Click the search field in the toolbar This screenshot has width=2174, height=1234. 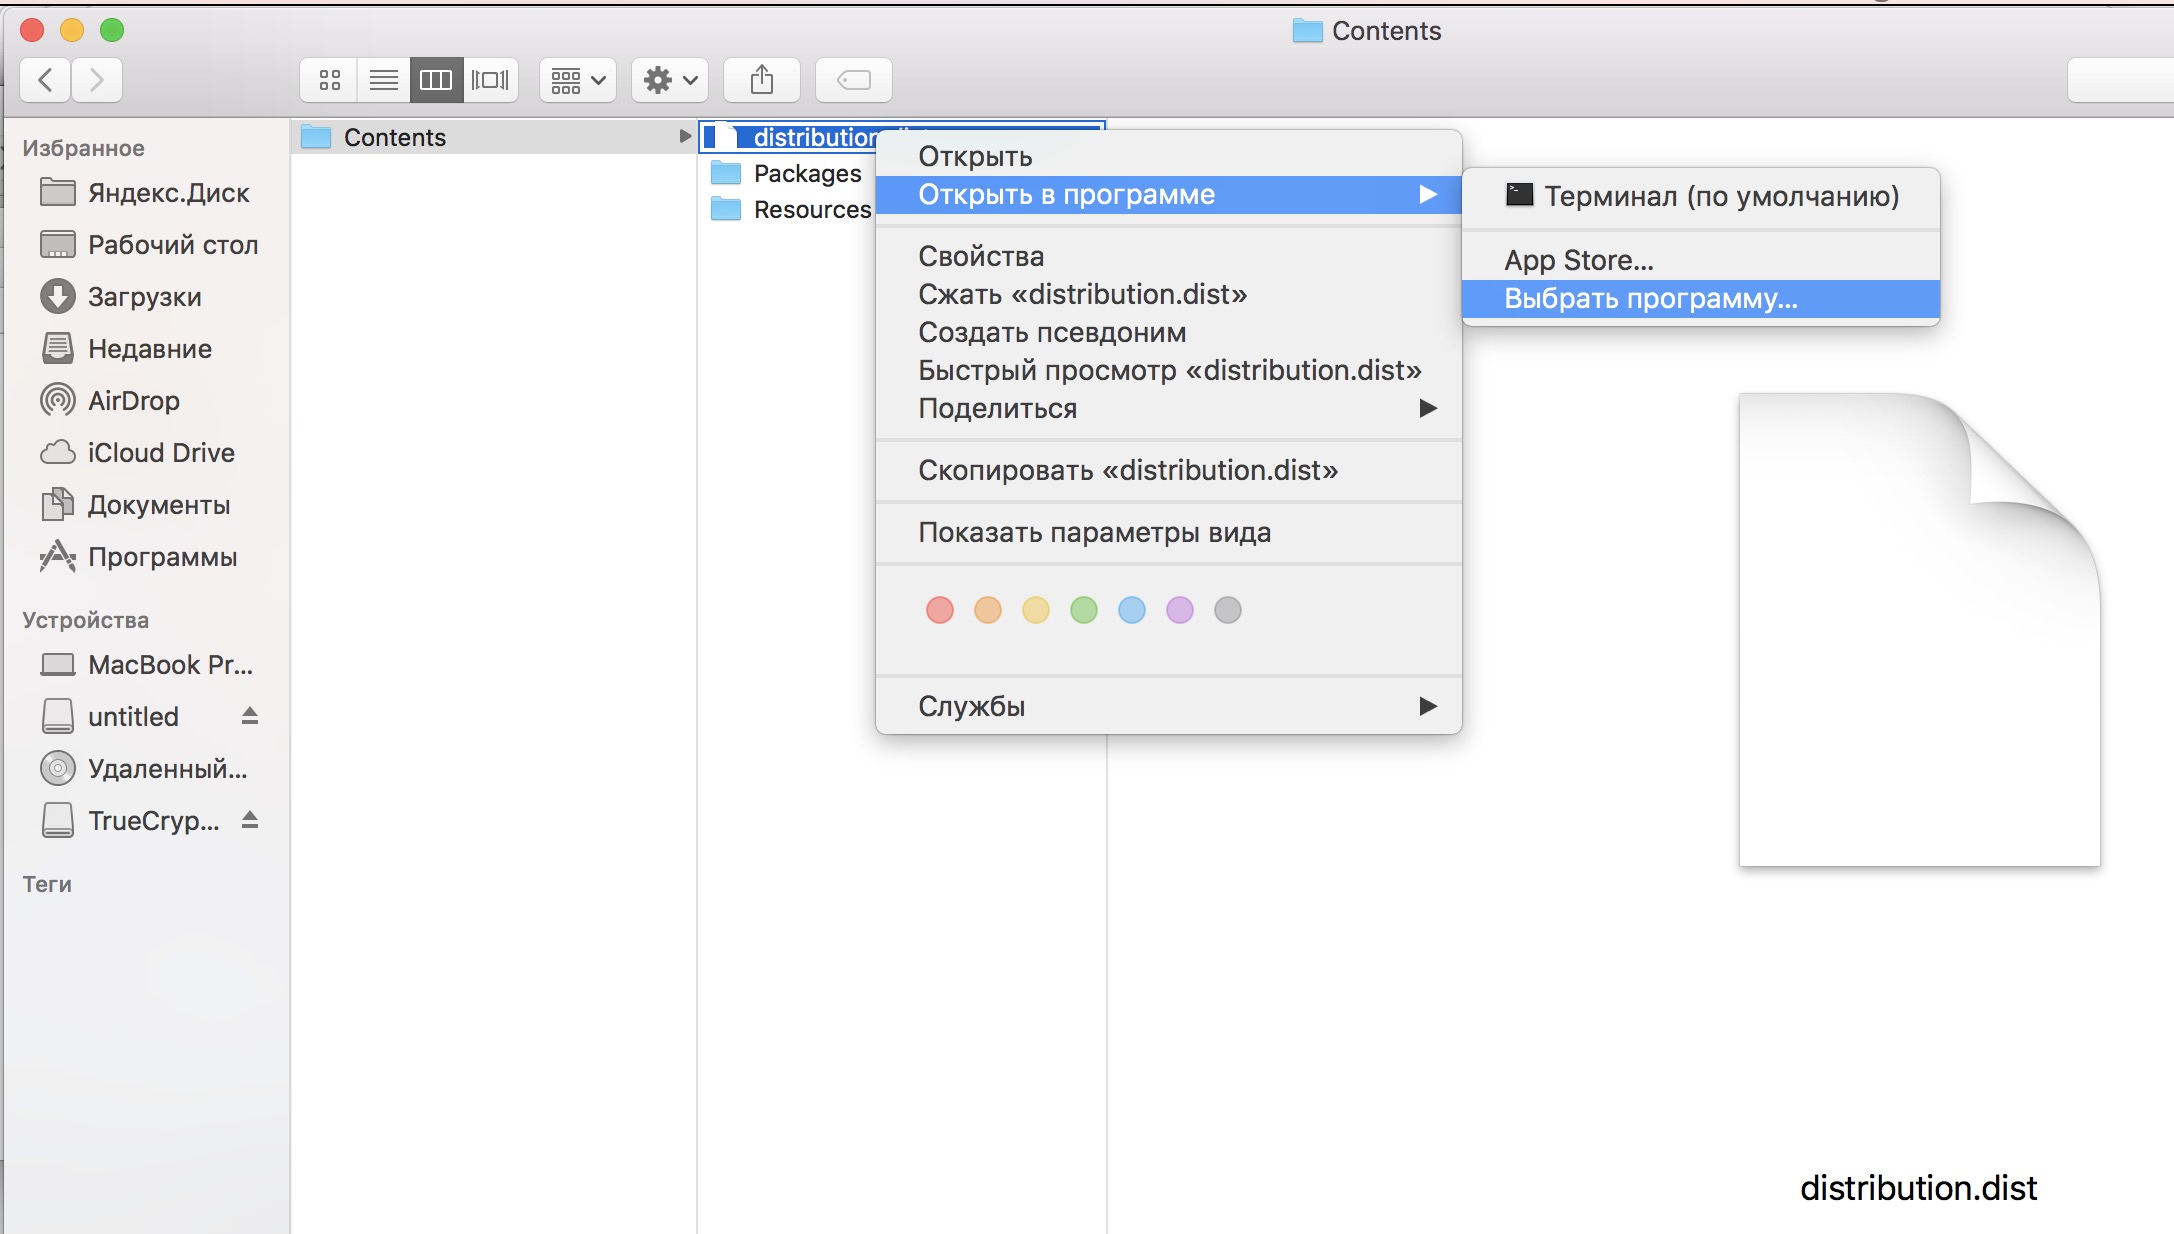click(x=2120, y=80)
